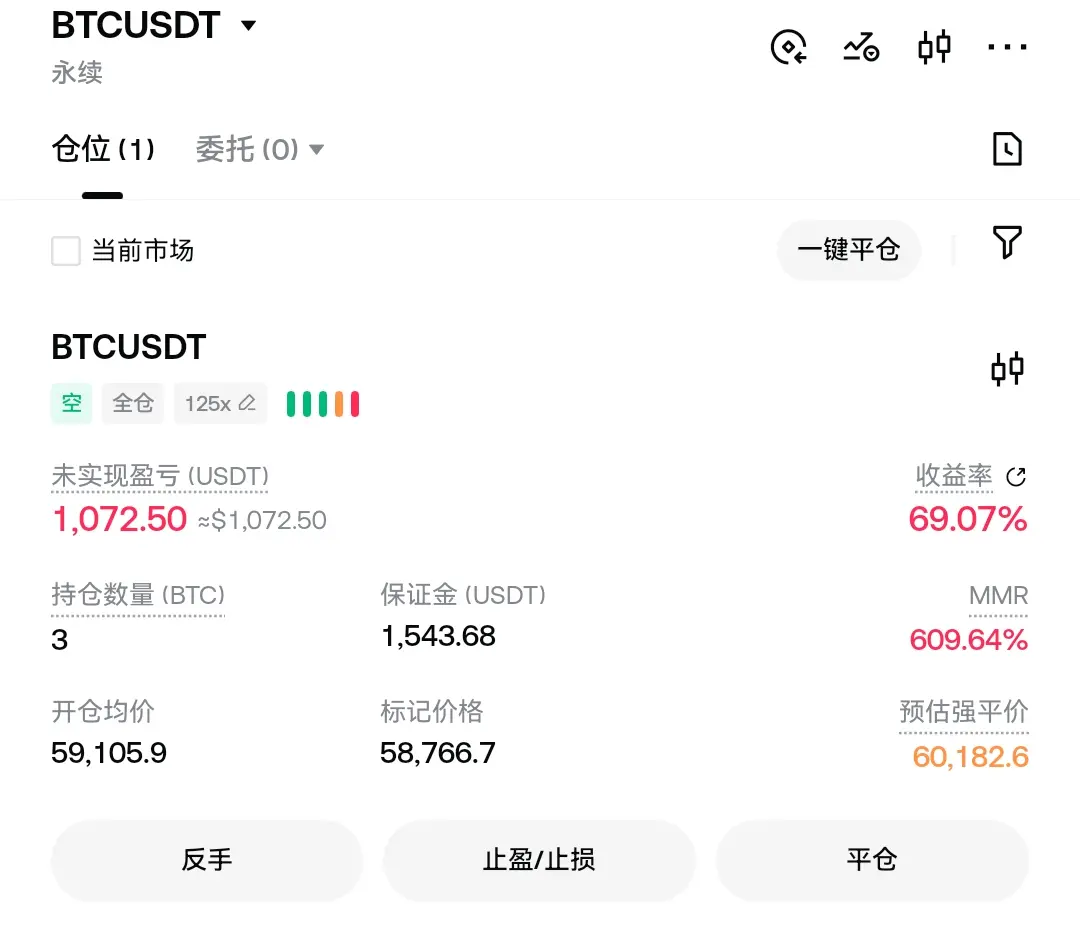Open the price alert chart icon
The height and width of the screenshot is (939, 1080).
(861, 47)
